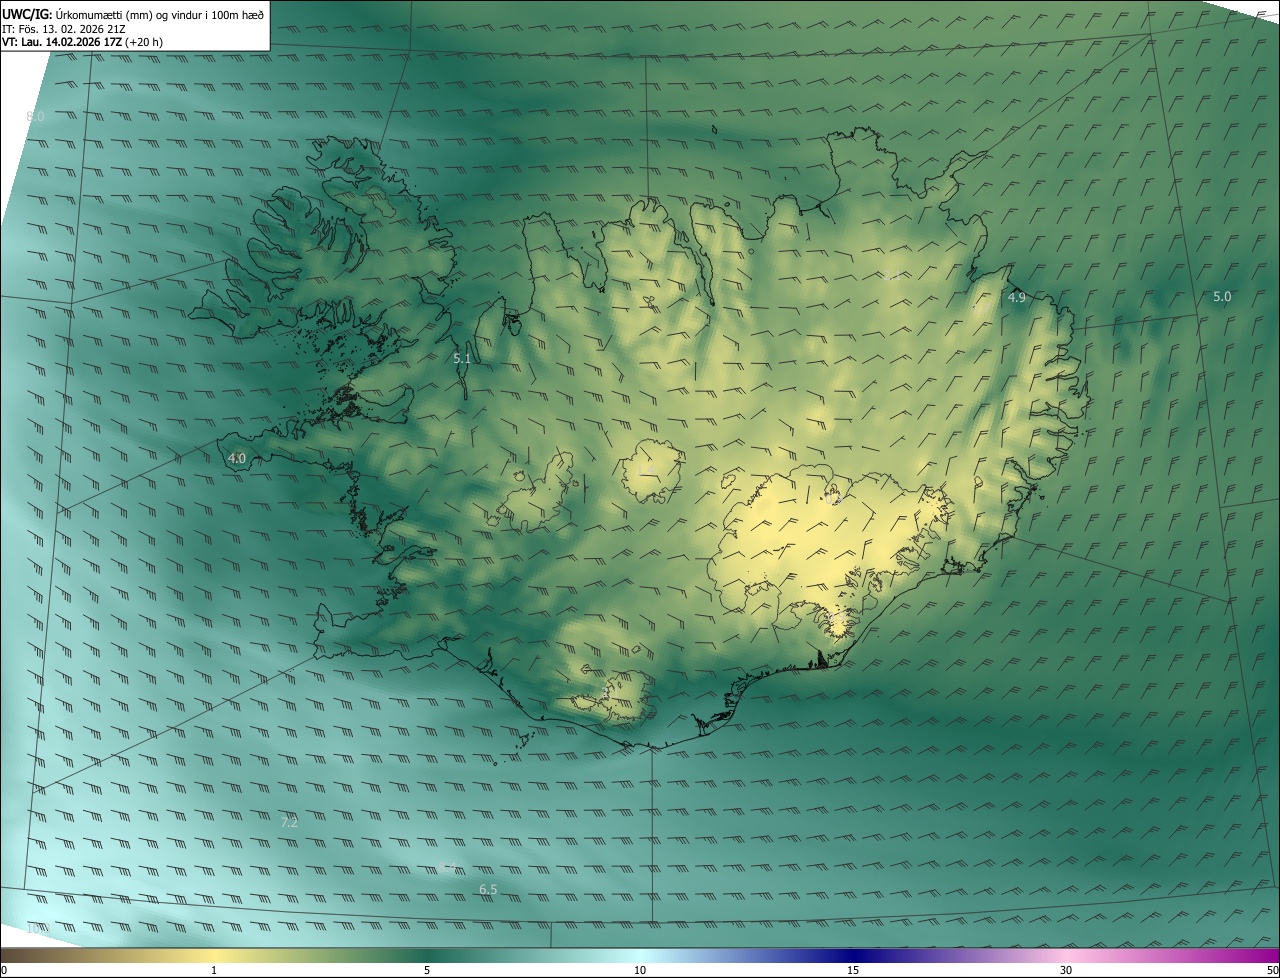This screenshot has width=1280, height=978.
Task: Click the "15" tick on the color scale
Action: [x=853, y=970]
